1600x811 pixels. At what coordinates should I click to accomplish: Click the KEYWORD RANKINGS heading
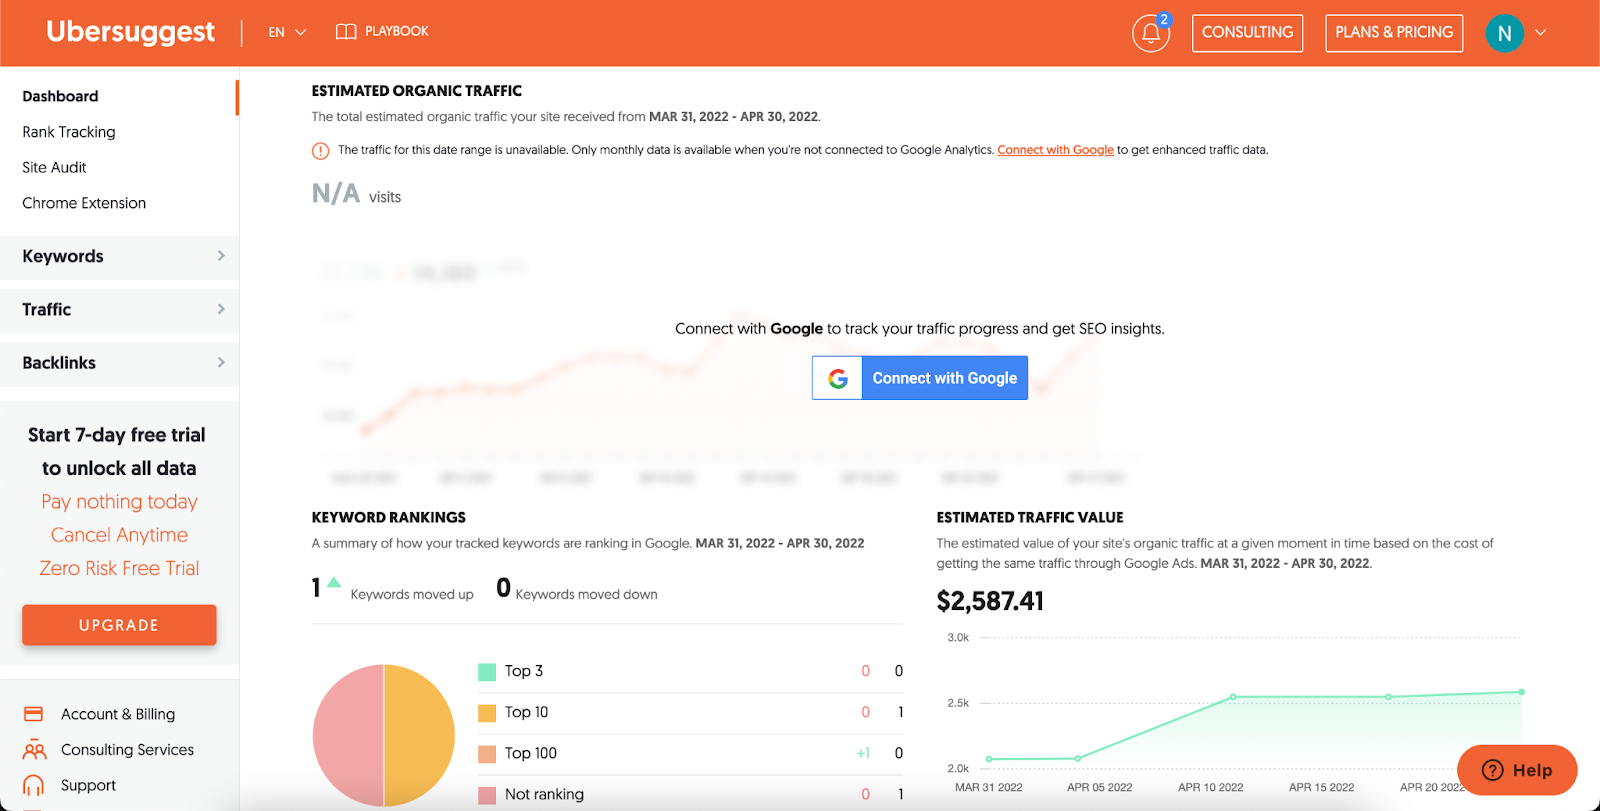click(389, 517)
